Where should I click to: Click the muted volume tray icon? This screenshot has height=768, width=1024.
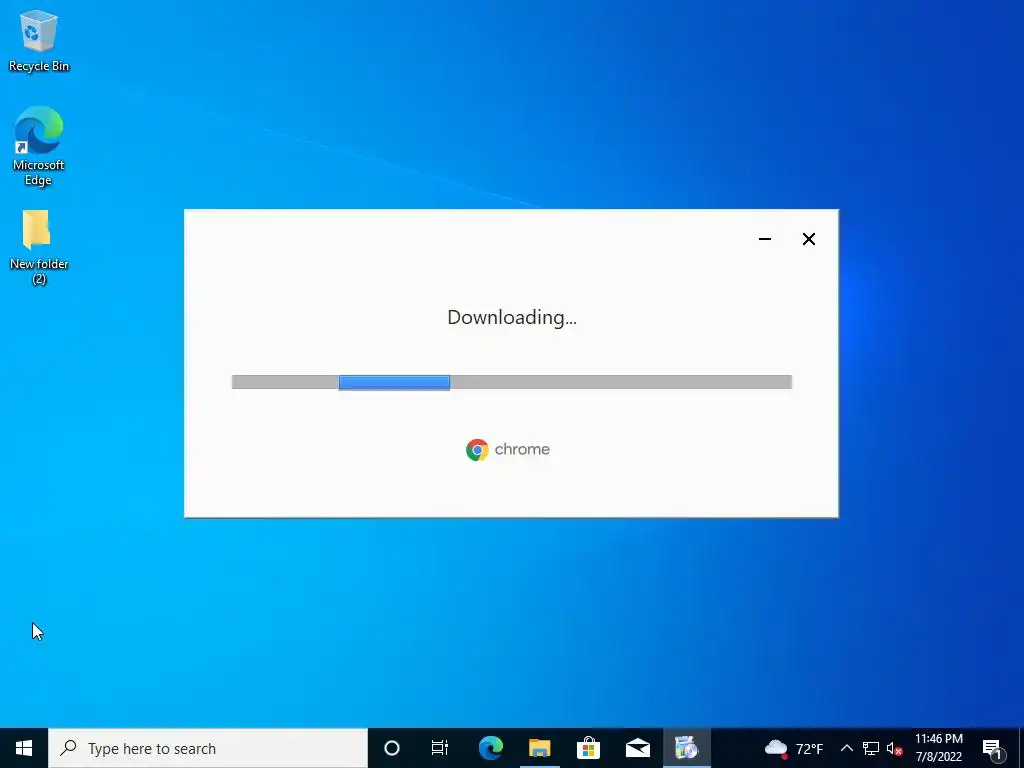[894, 748]
